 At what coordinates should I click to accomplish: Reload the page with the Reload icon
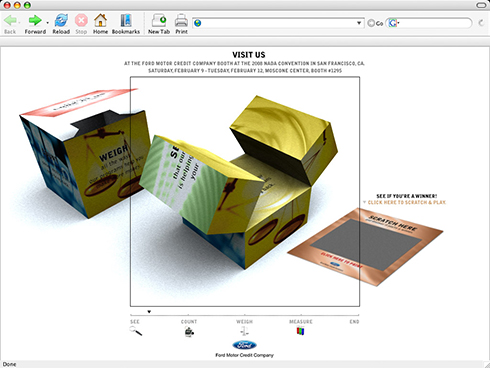tap(61, 21)
